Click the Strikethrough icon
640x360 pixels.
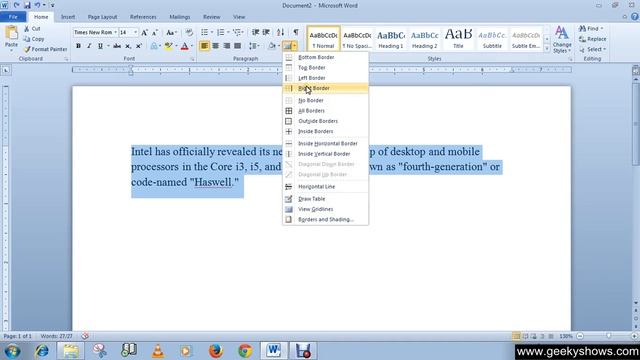tap(117, 46)
